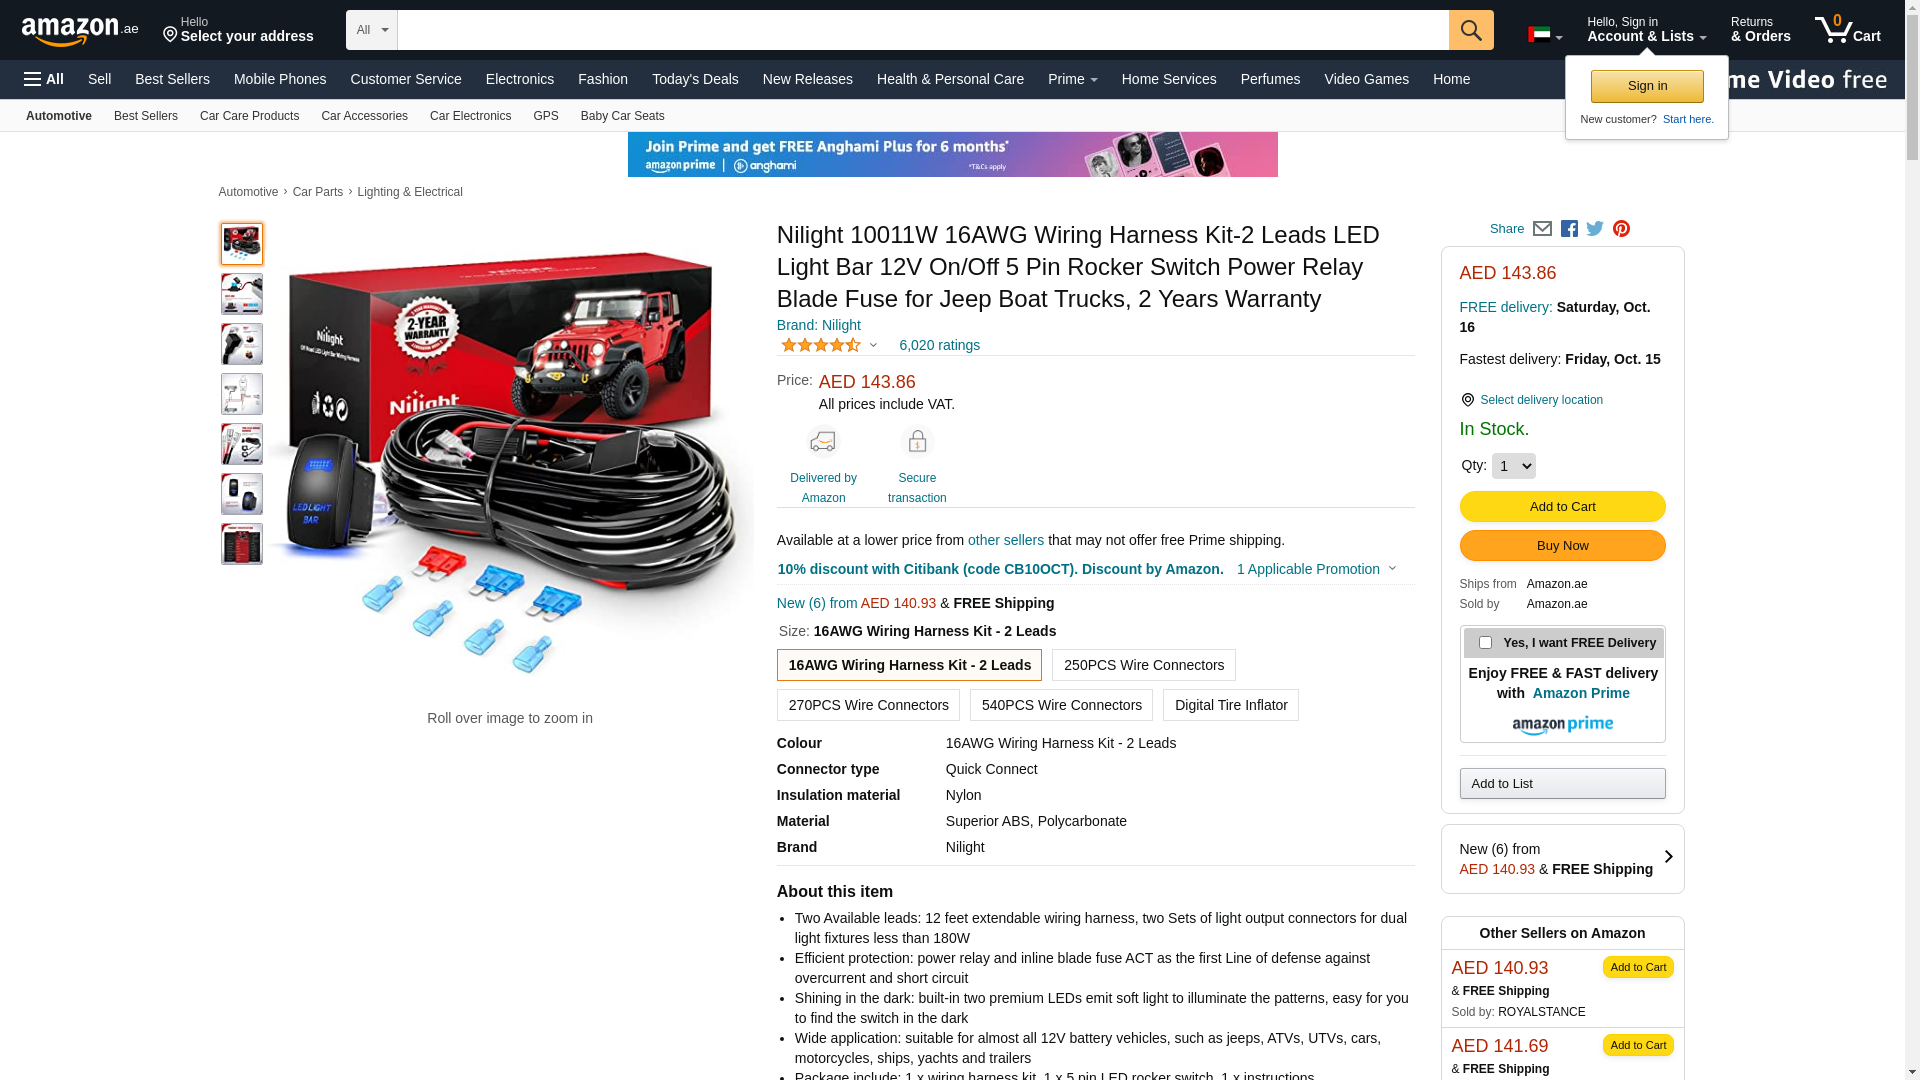Open the 6,020 ratings link

(x=939, y=345)
